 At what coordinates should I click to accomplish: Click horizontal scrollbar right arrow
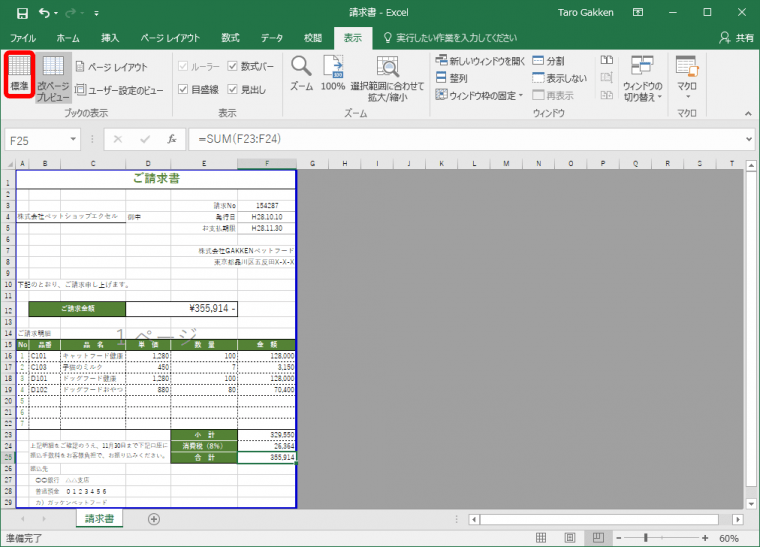738,519
